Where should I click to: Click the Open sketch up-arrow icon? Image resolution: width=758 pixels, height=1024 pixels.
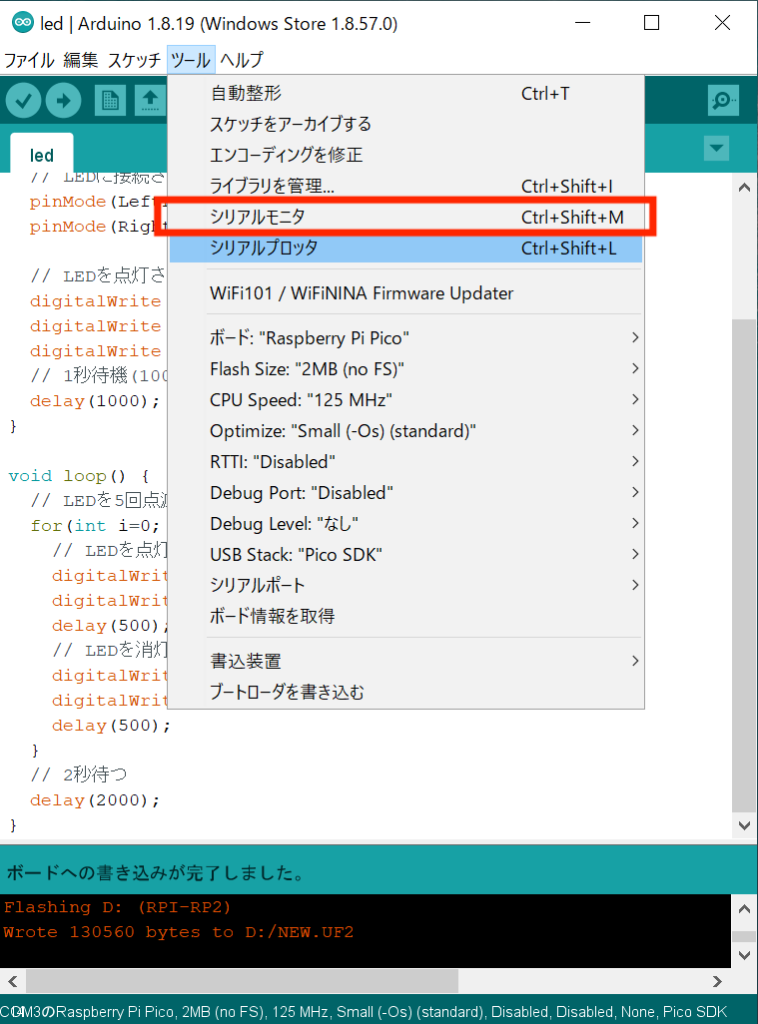(150, 101)
